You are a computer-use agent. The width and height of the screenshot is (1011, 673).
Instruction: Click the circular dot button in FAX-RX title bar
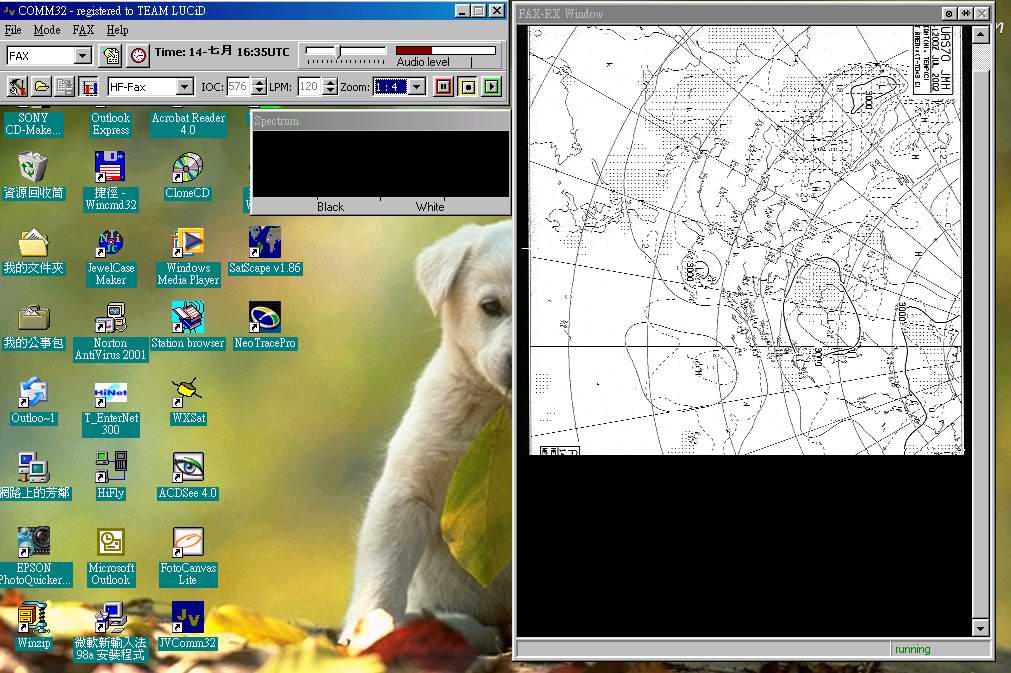click(948, 14)
